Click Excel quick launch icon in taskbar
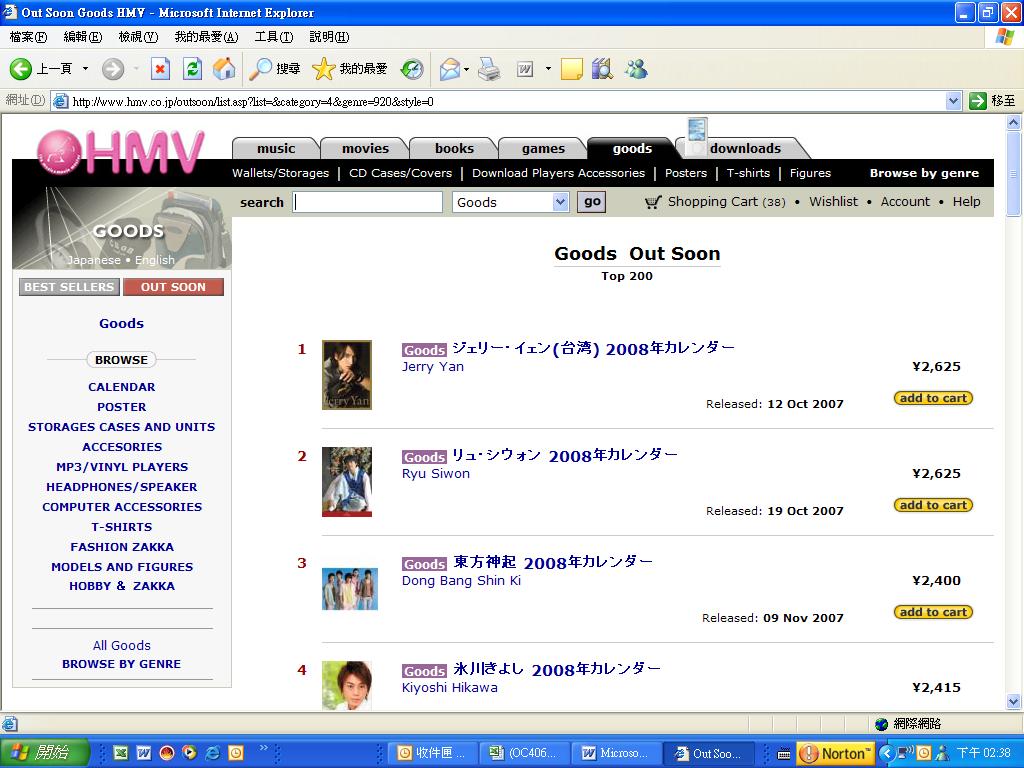The image size is (1024, 768). 121,753
